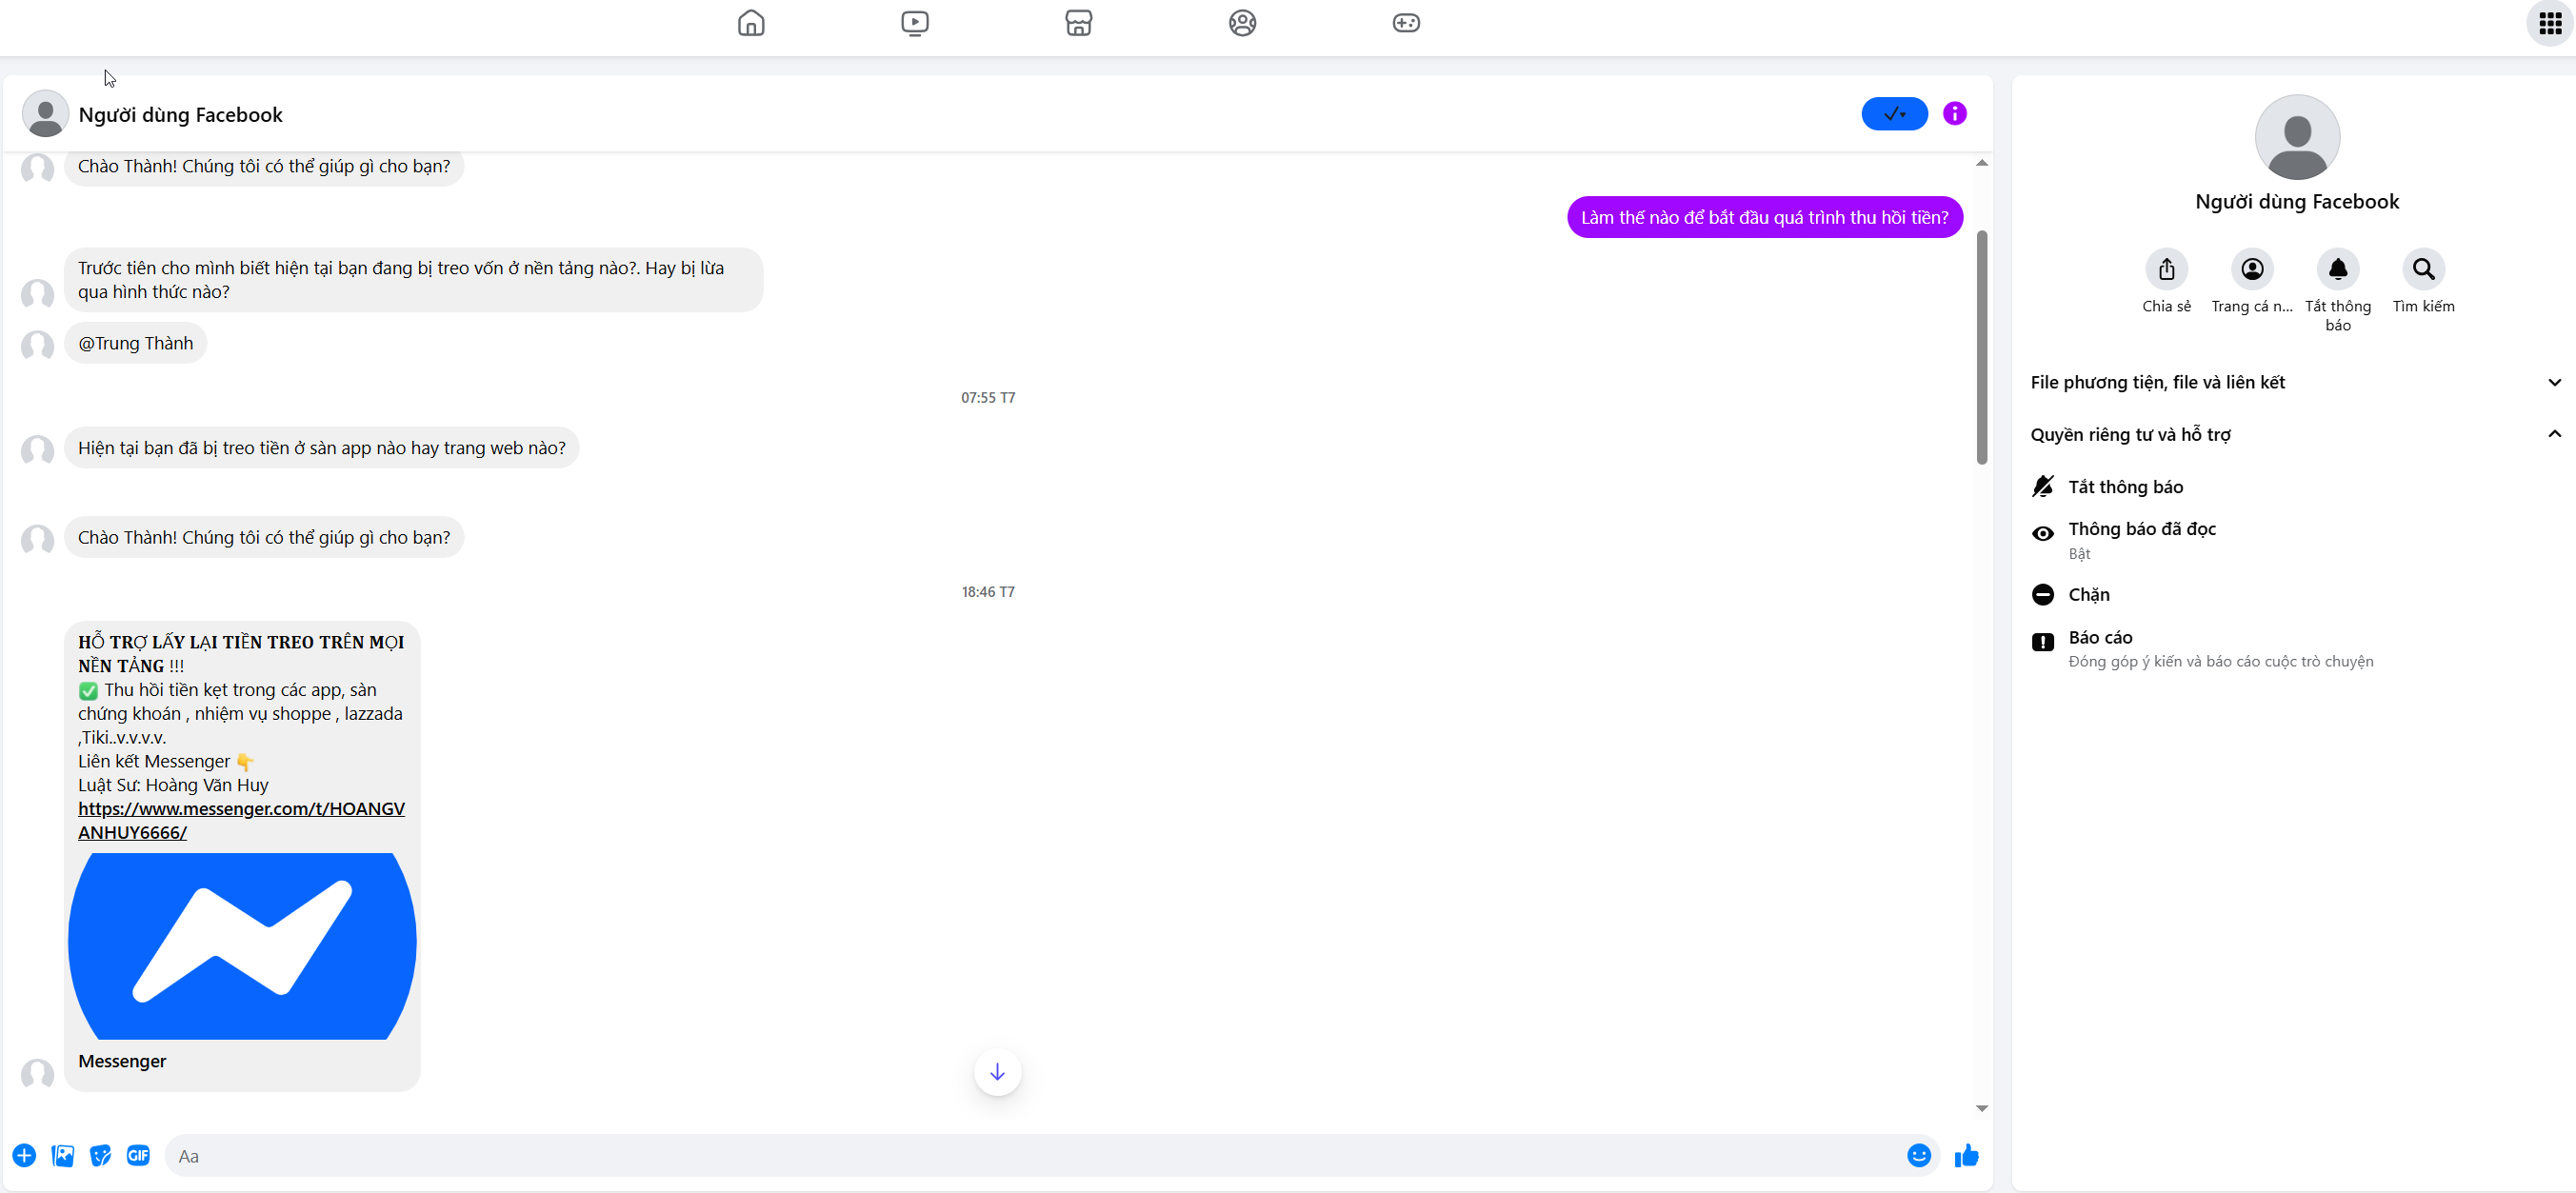The height and width of the screenshot is (1193, 2576).
Task: Toggle Tắt thông báo bell button
Action: (2337, 269)
